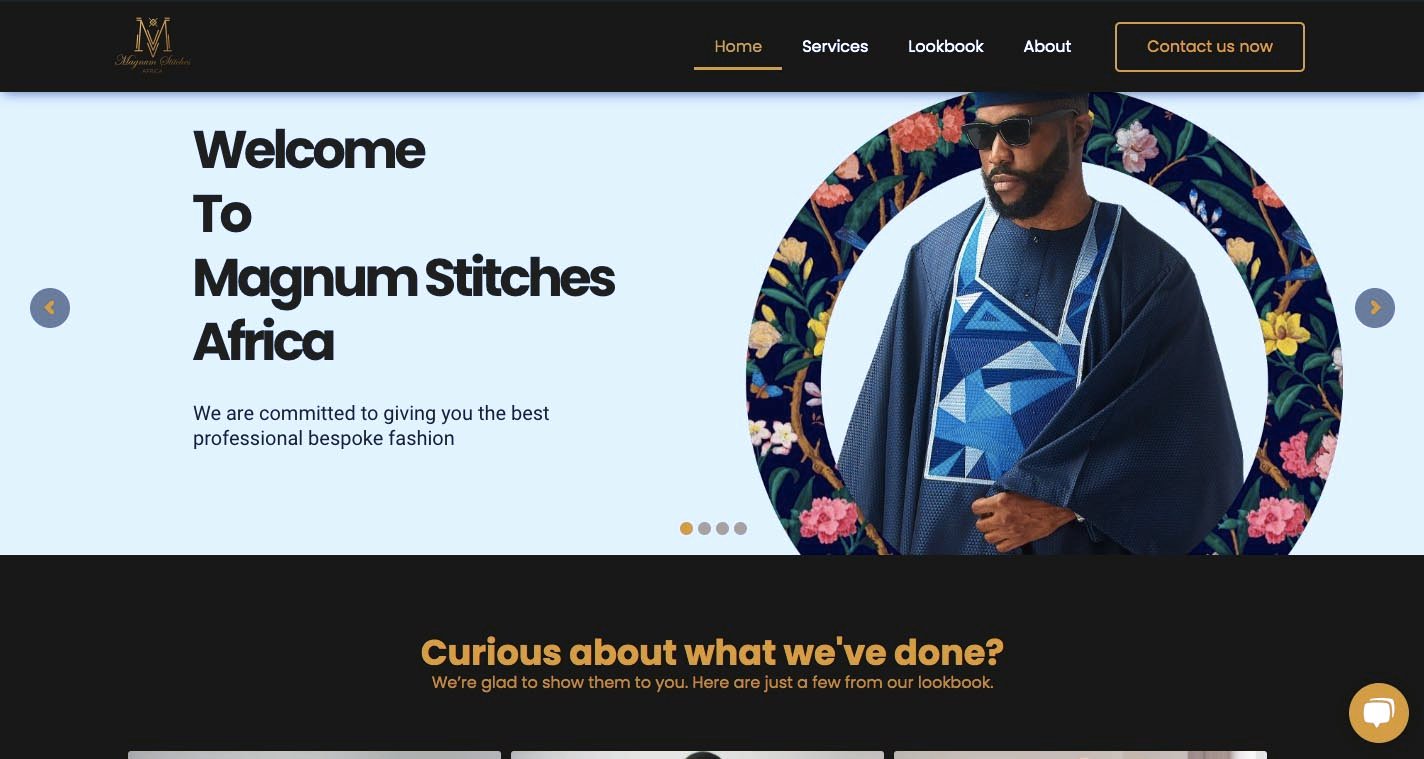Open the first lookbook thumbnail
This screenshot has width=1424, height=759.
314,755
